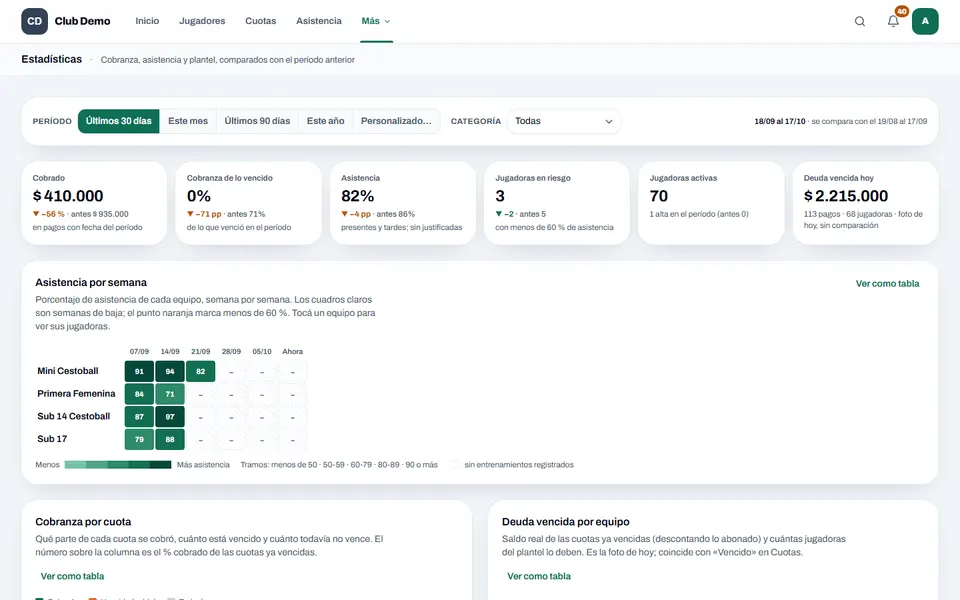960x600 pixels.
Task: Click the Jugadoras en riesgo value 3
Action: (x=500, y=196)
